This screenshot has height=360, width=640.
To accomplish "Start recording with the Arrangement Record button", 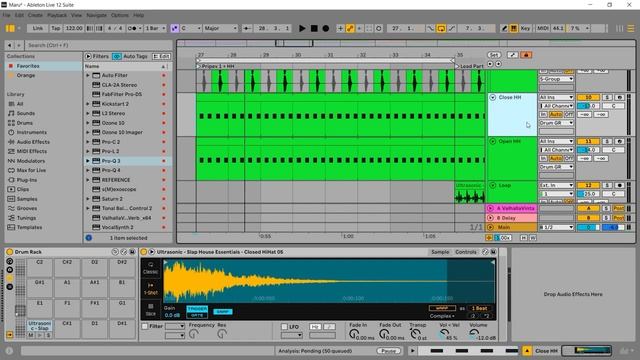I will (326, 28).
